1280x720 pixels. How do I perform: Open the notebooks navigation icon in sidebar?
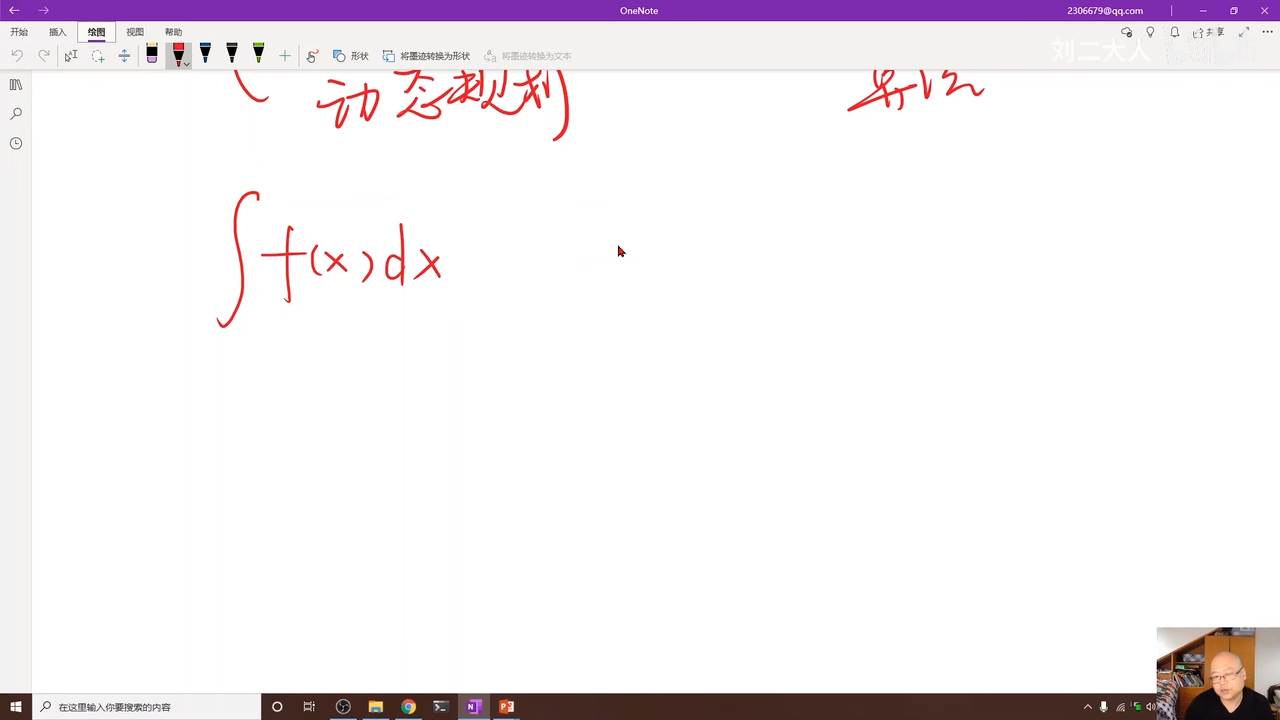16,85
